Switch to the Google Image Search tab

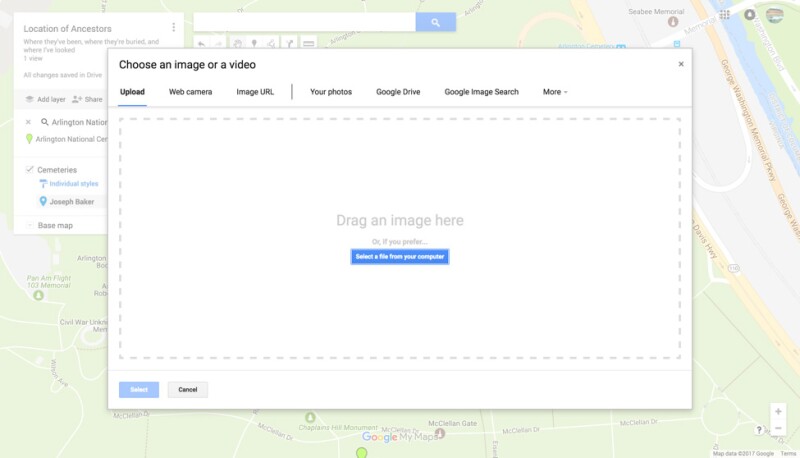[481, 92]
